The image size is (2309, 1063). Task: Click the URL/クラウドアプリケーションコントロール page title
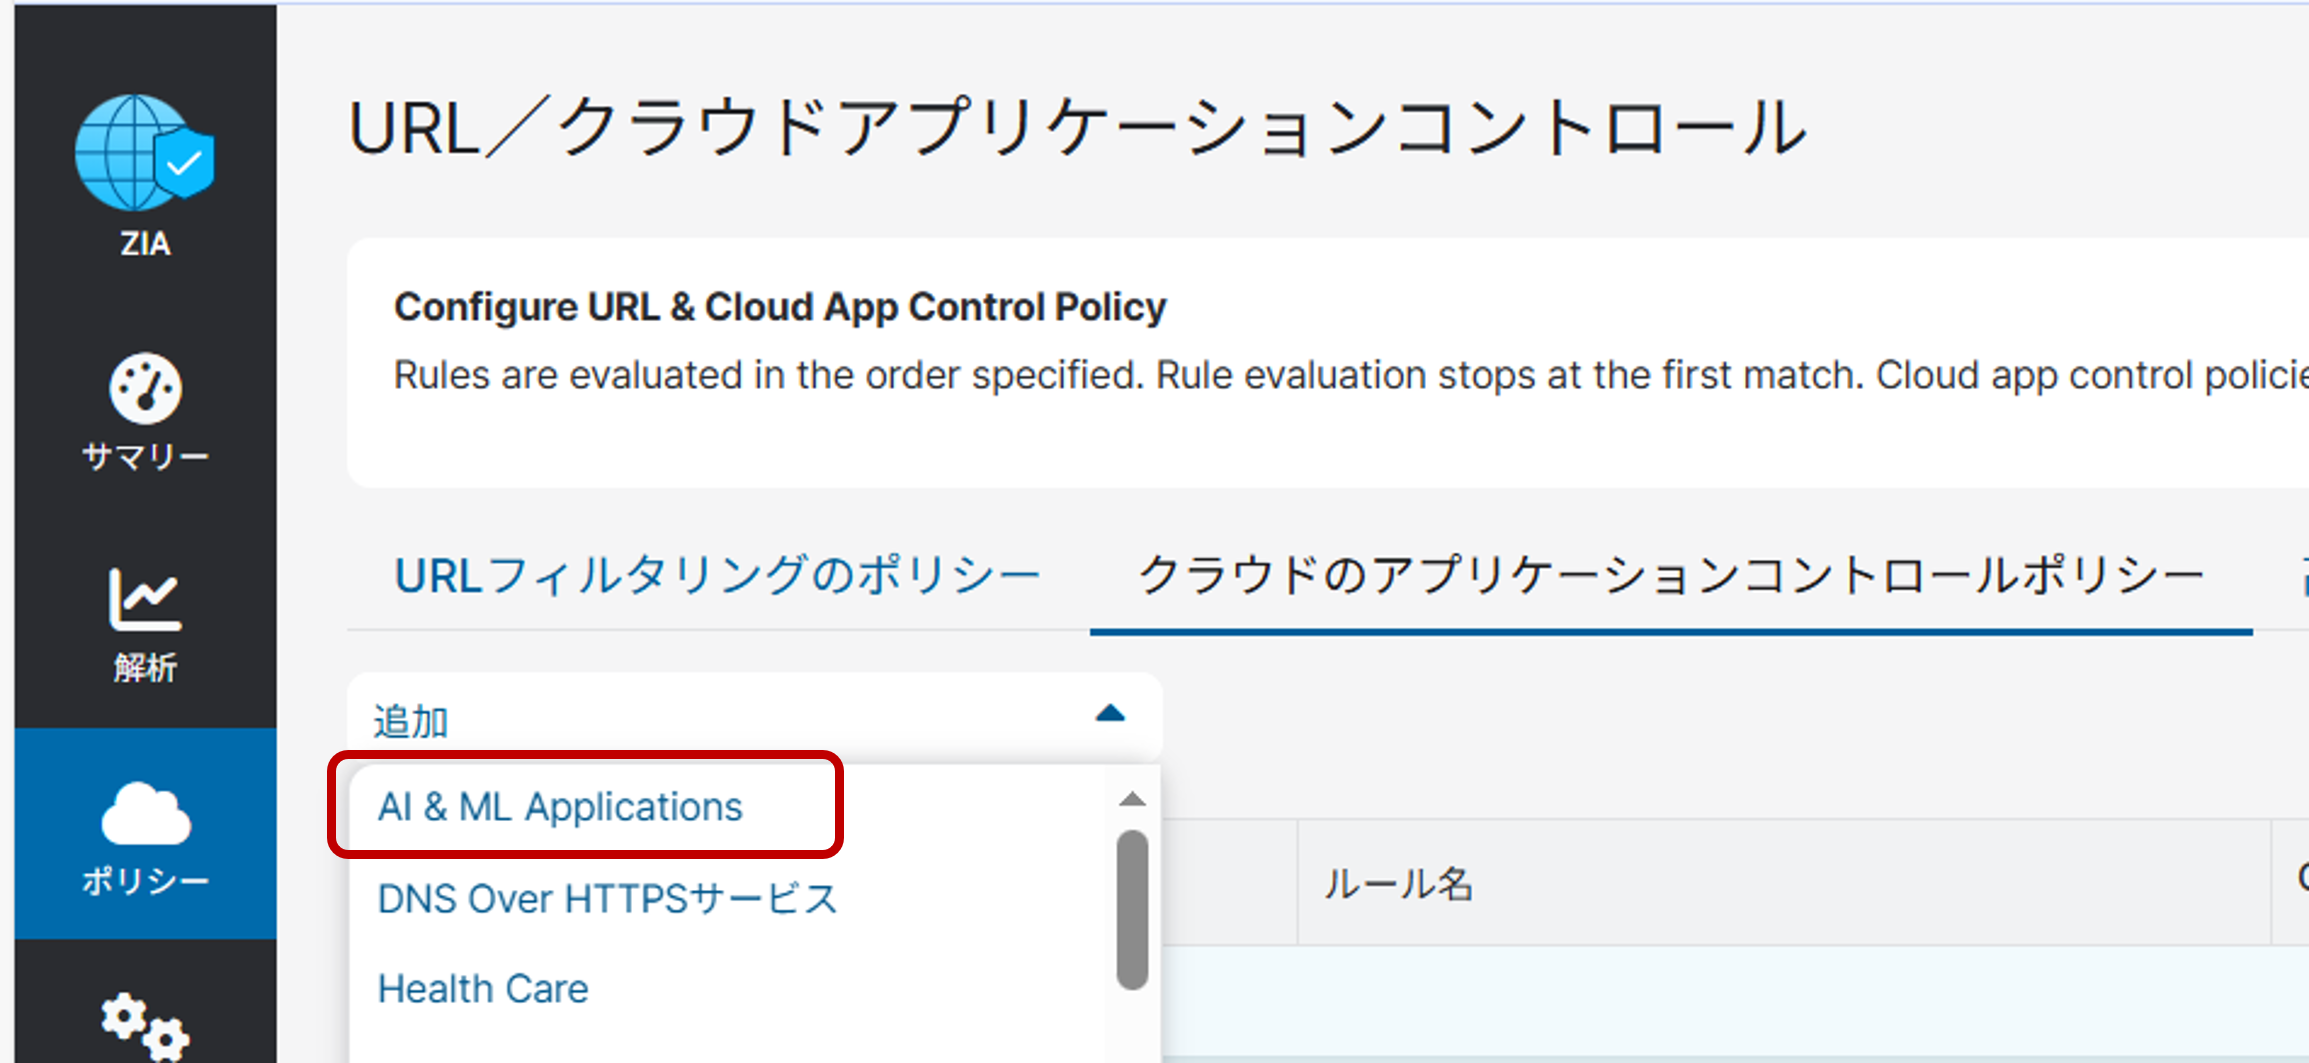pyautogui.click(x=1076, y=129)
